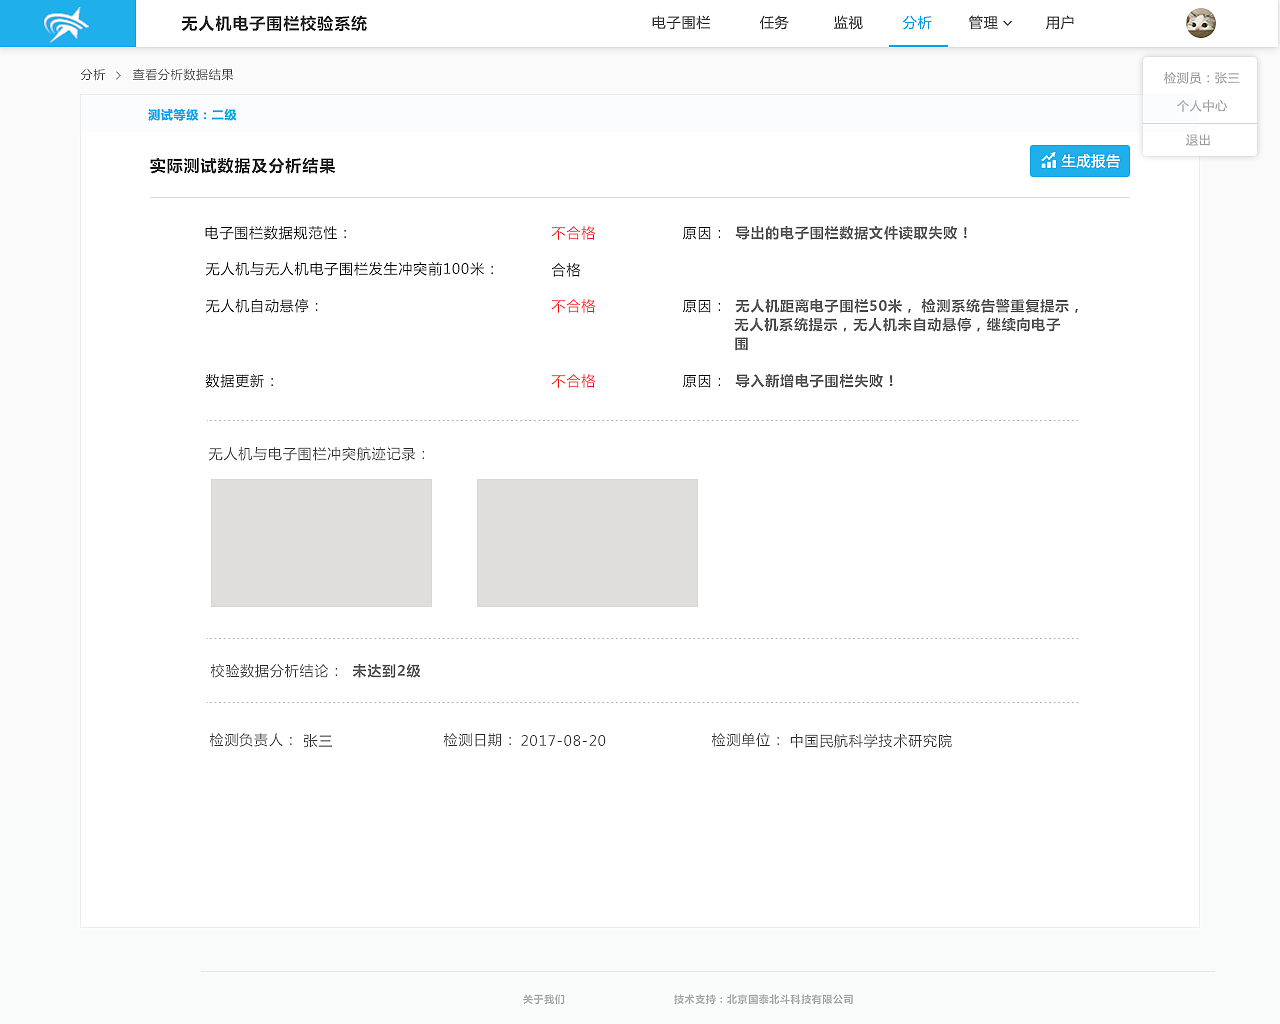Click the 技术支持 company link
Image resolution: width=1280 pixels, height=1024 pixels.
click(x=763, y=999)
